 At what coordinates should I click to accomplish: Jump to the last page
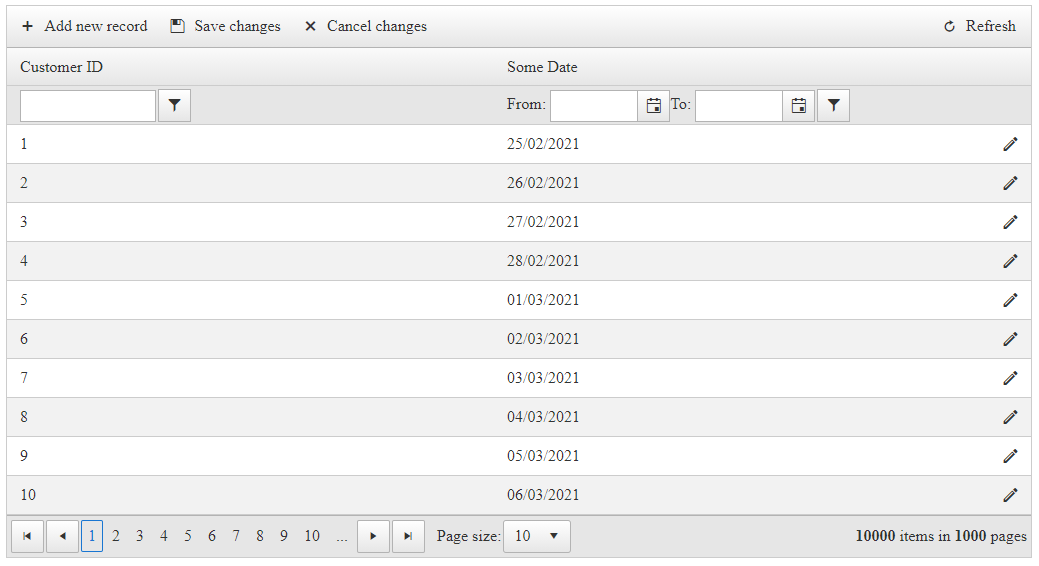click(x=408, y=537)
